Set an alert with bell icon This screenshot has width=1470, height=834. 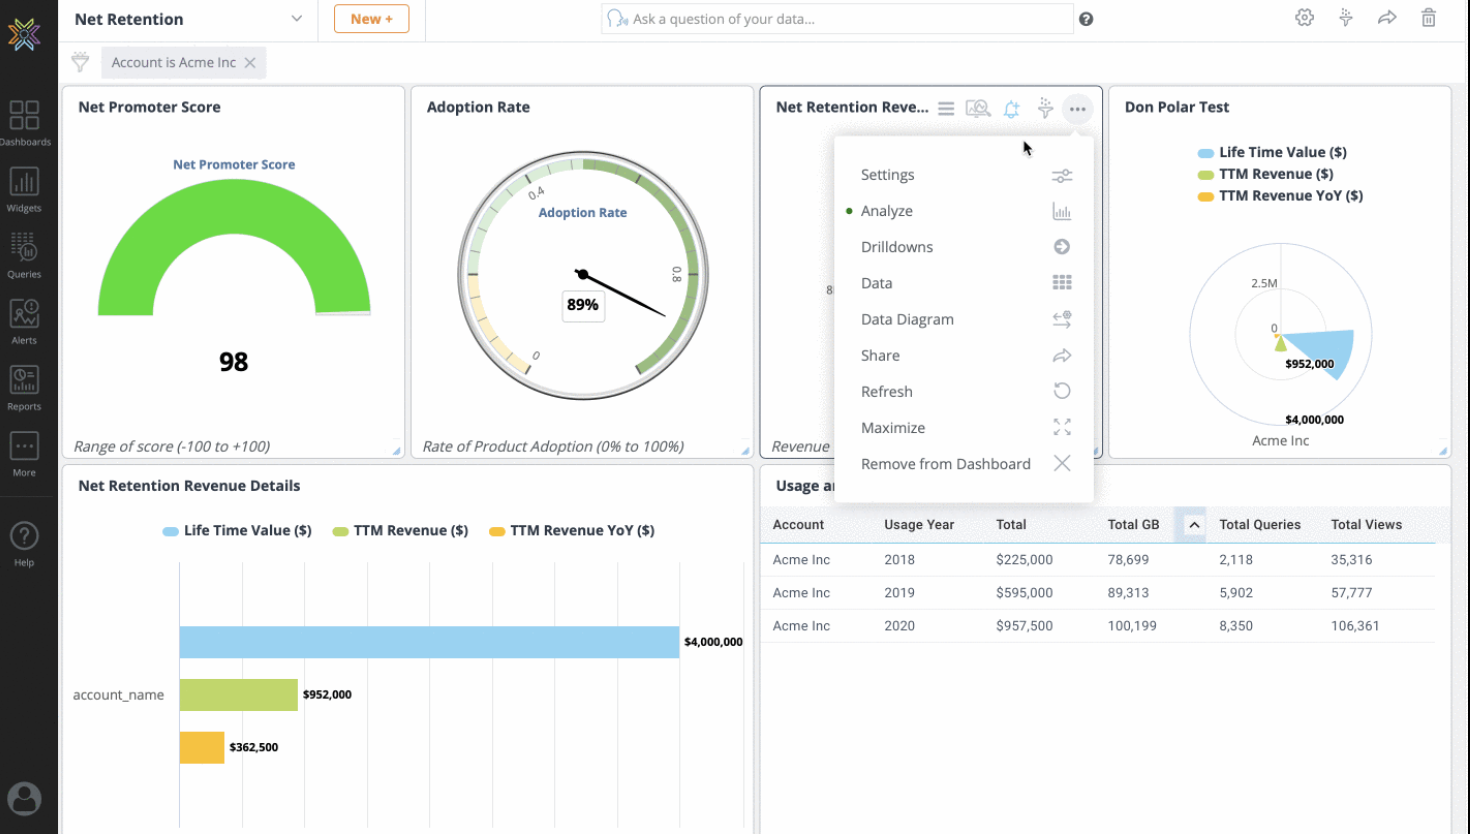pyautogui.click(x=1011, y=109)
